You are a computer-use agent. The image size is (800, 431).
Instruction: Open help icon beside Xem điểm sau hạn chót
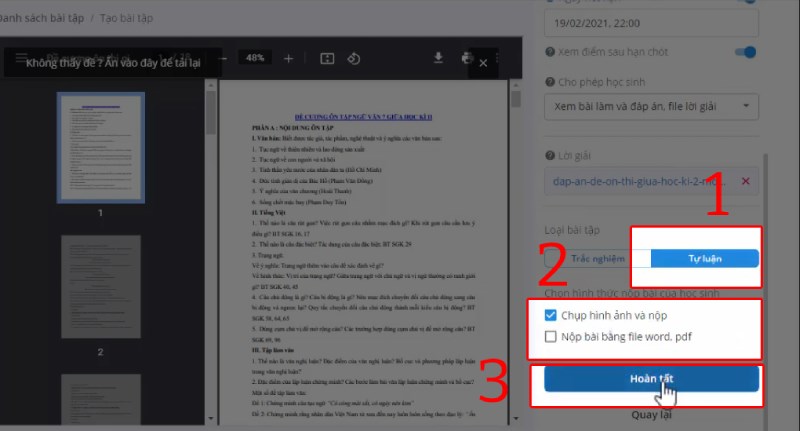pos(550,52)
